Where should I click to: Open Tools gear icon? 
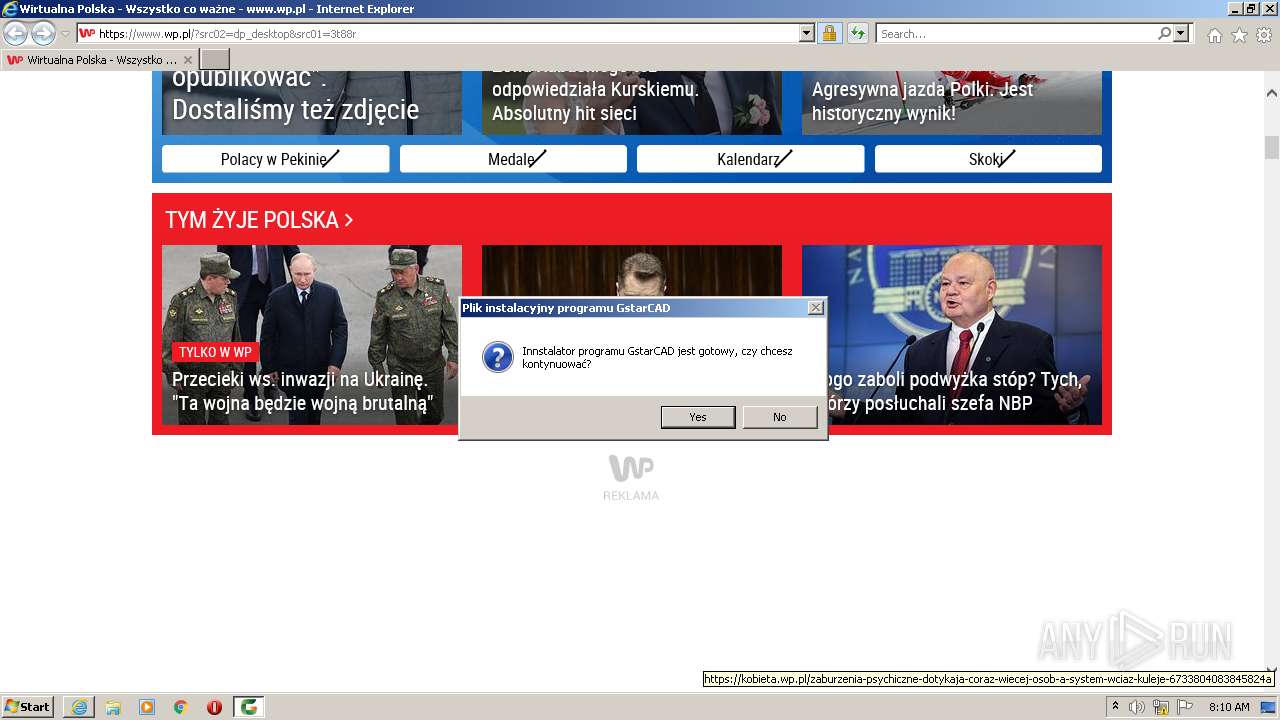point(1264,35)
